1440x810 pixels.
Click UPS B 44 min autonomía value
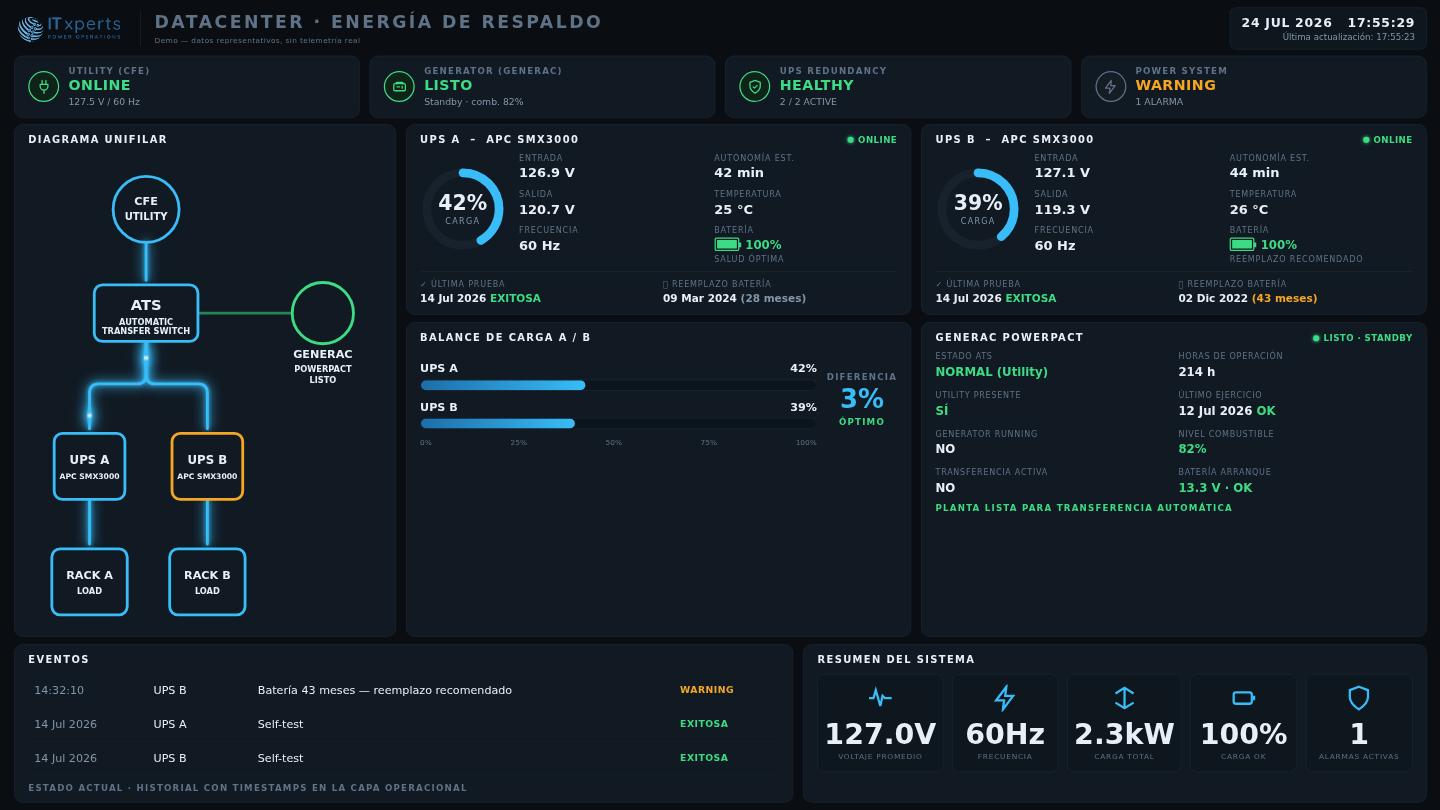[1255, 173]
